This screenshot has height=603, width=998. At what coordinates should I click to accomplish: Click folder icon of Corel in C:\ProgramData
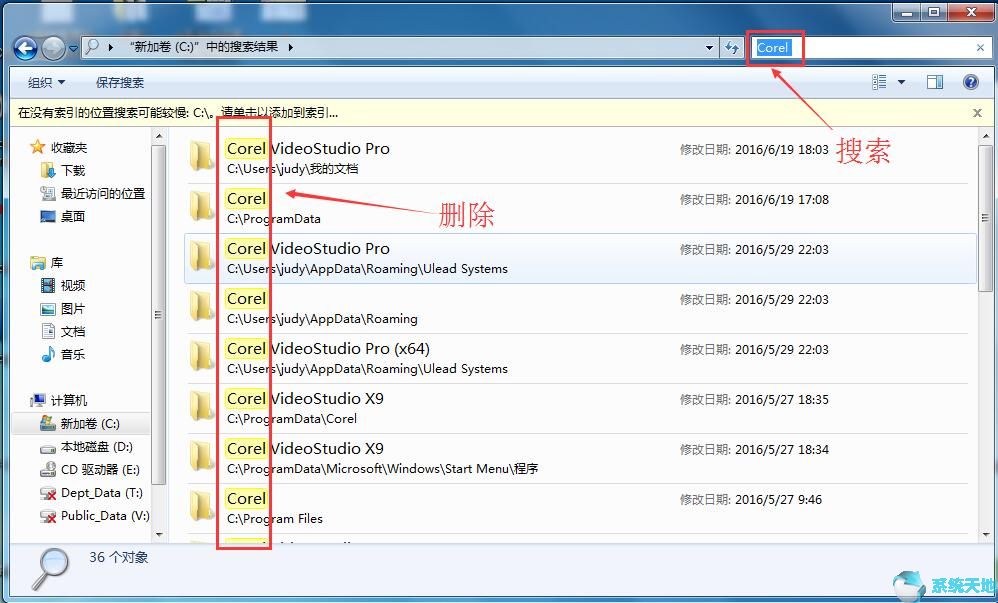tap(201, 206)
